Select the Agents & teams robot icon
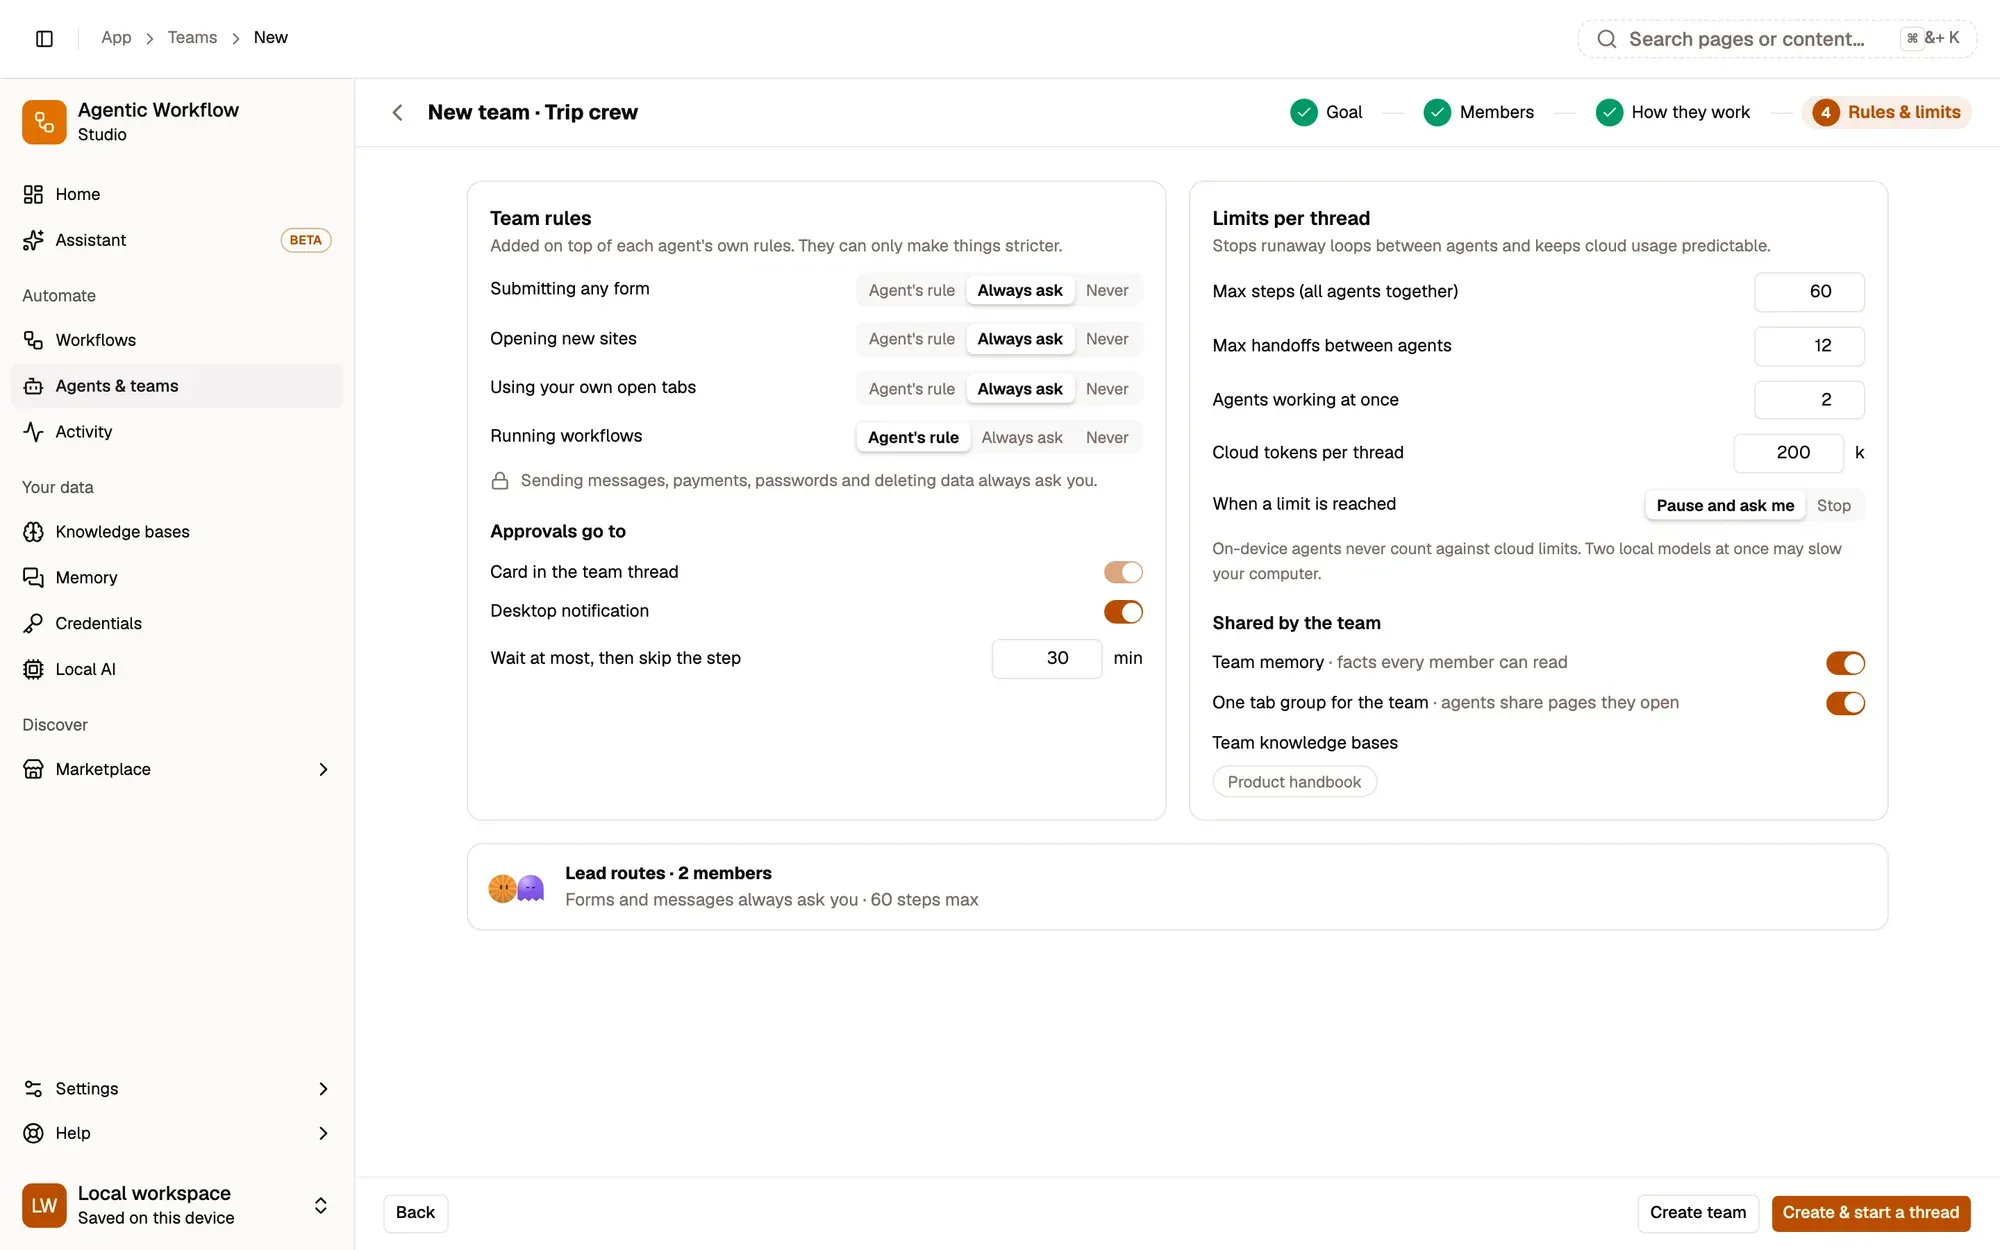Screen dimensions: 2000x1250 (x=33, y=386)
